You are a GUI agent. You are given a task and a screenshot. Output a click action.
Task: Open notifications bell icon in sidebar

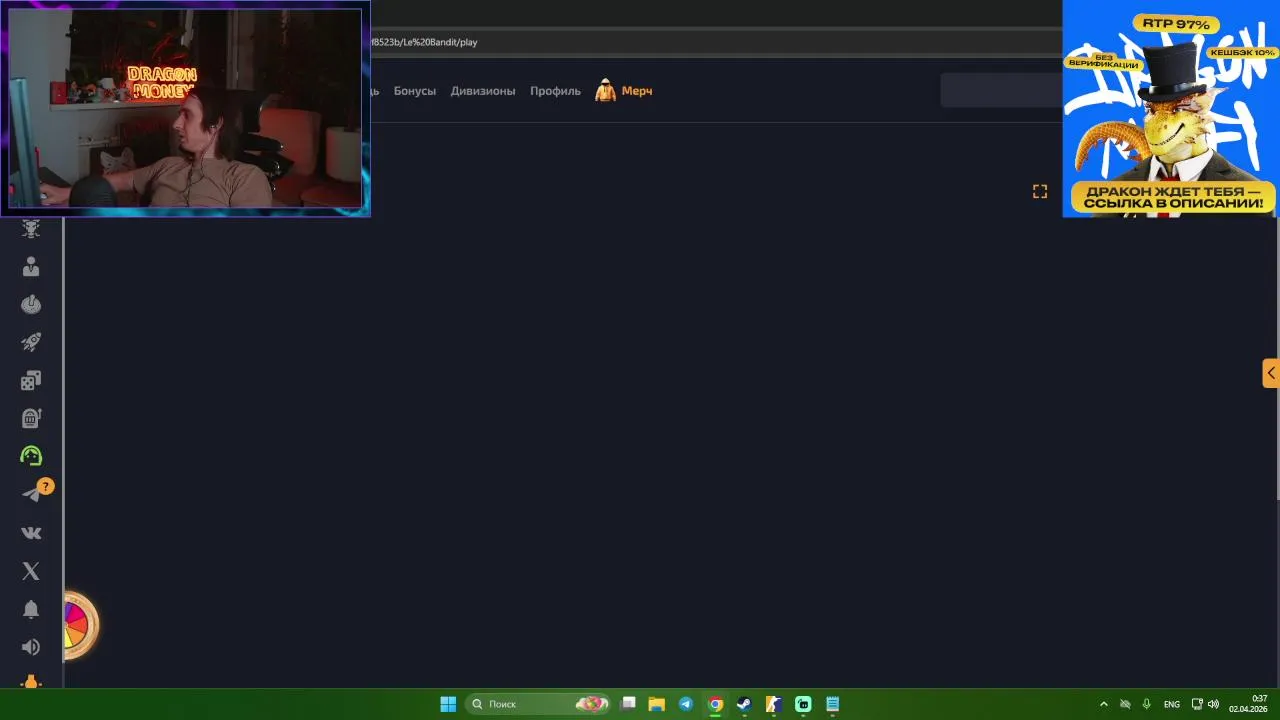pyautogui.click(x=31, y=609)
